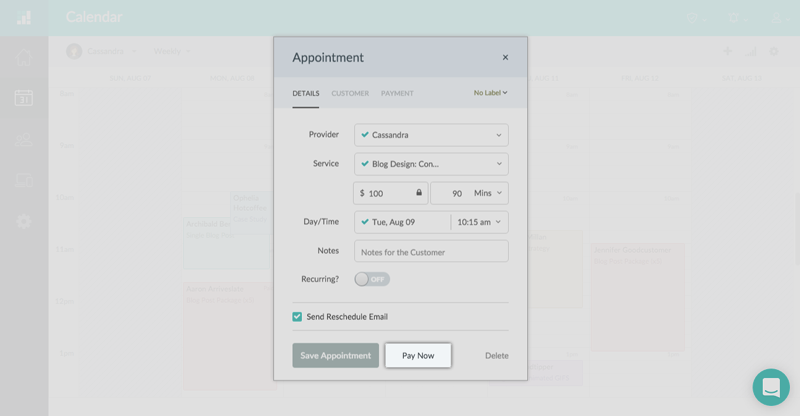The width and height of the screenshot is (800, 416).
Task: Select the Details tab
Action: point(306,93)
